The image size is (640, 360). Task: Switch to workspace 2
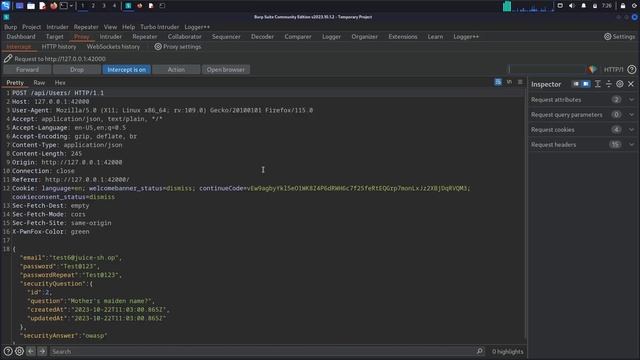click(x=93, y=6)
